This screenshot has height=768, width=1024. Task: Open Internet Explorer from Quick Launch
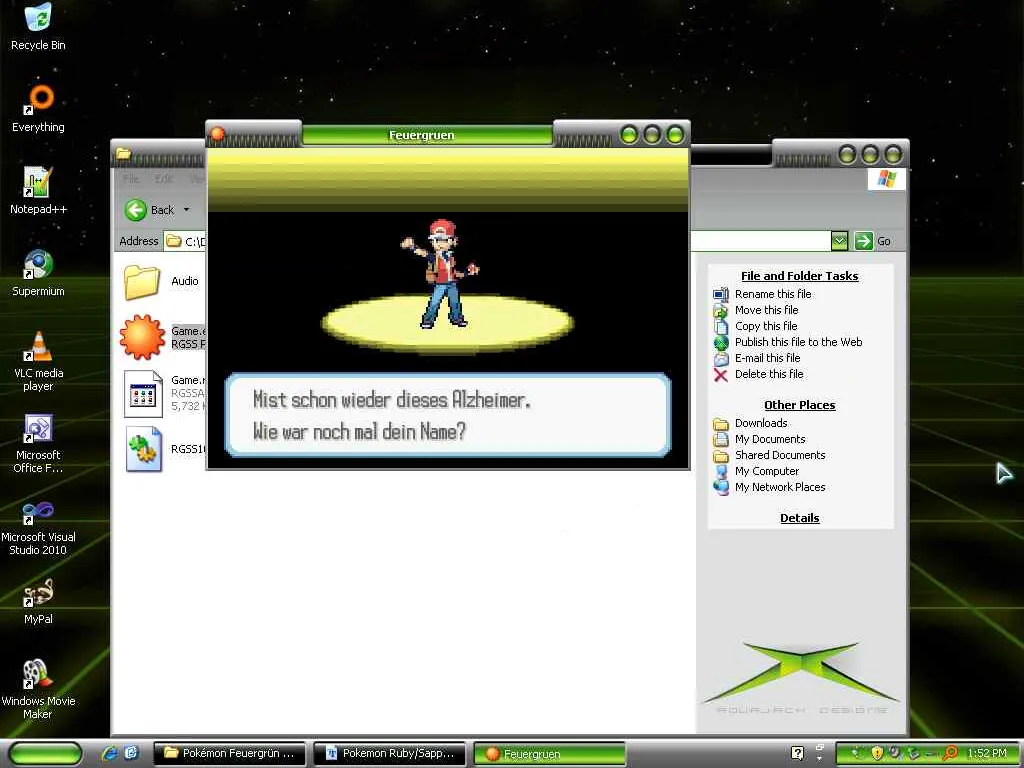point(109,753)
